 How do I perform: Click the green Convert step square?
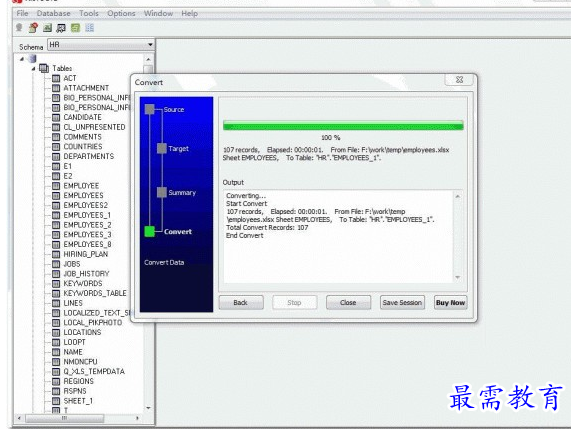pos(149,232)
